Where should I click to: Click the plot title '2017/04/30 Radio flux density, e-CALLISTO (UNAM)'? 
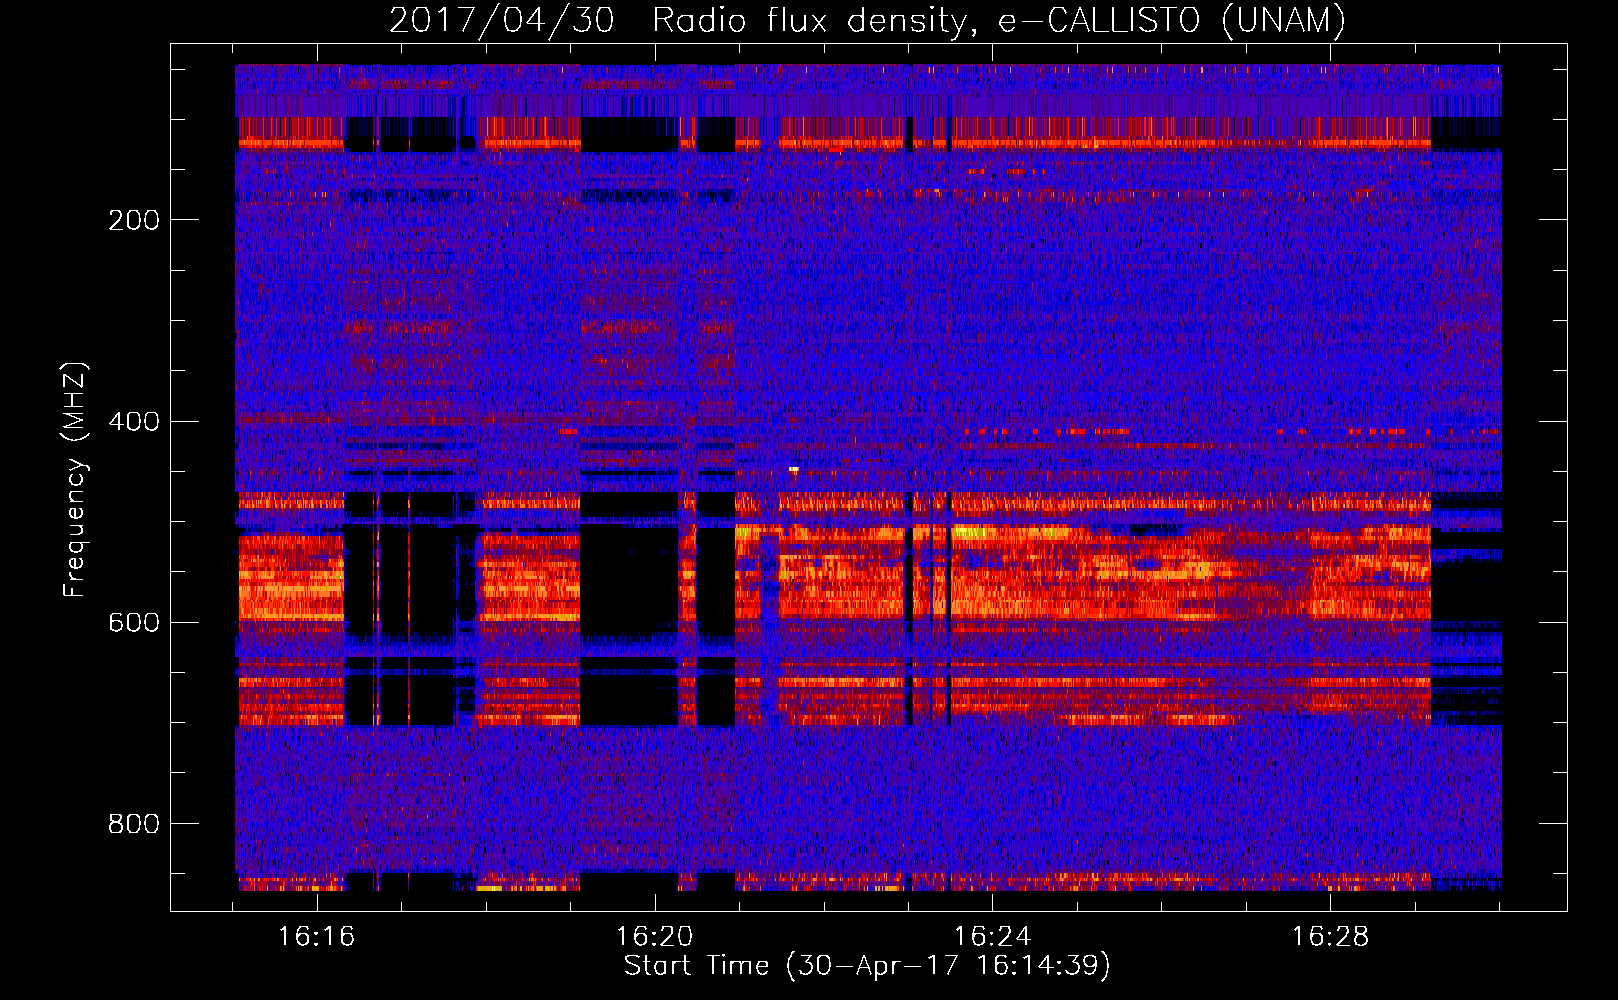point(867,20)
